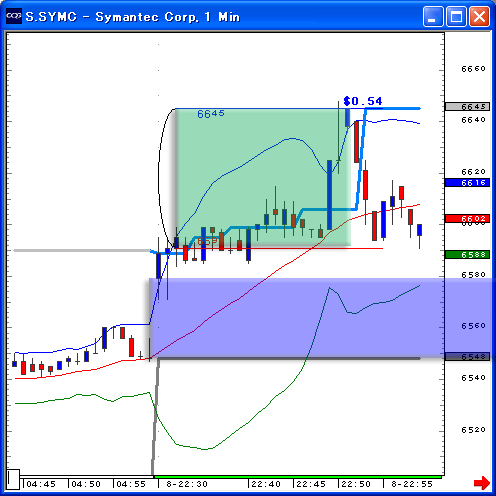The width and height of the screenshot is (496, 496).
Task: Click the 6540 price scale label
Action: [x=473, y=378]
